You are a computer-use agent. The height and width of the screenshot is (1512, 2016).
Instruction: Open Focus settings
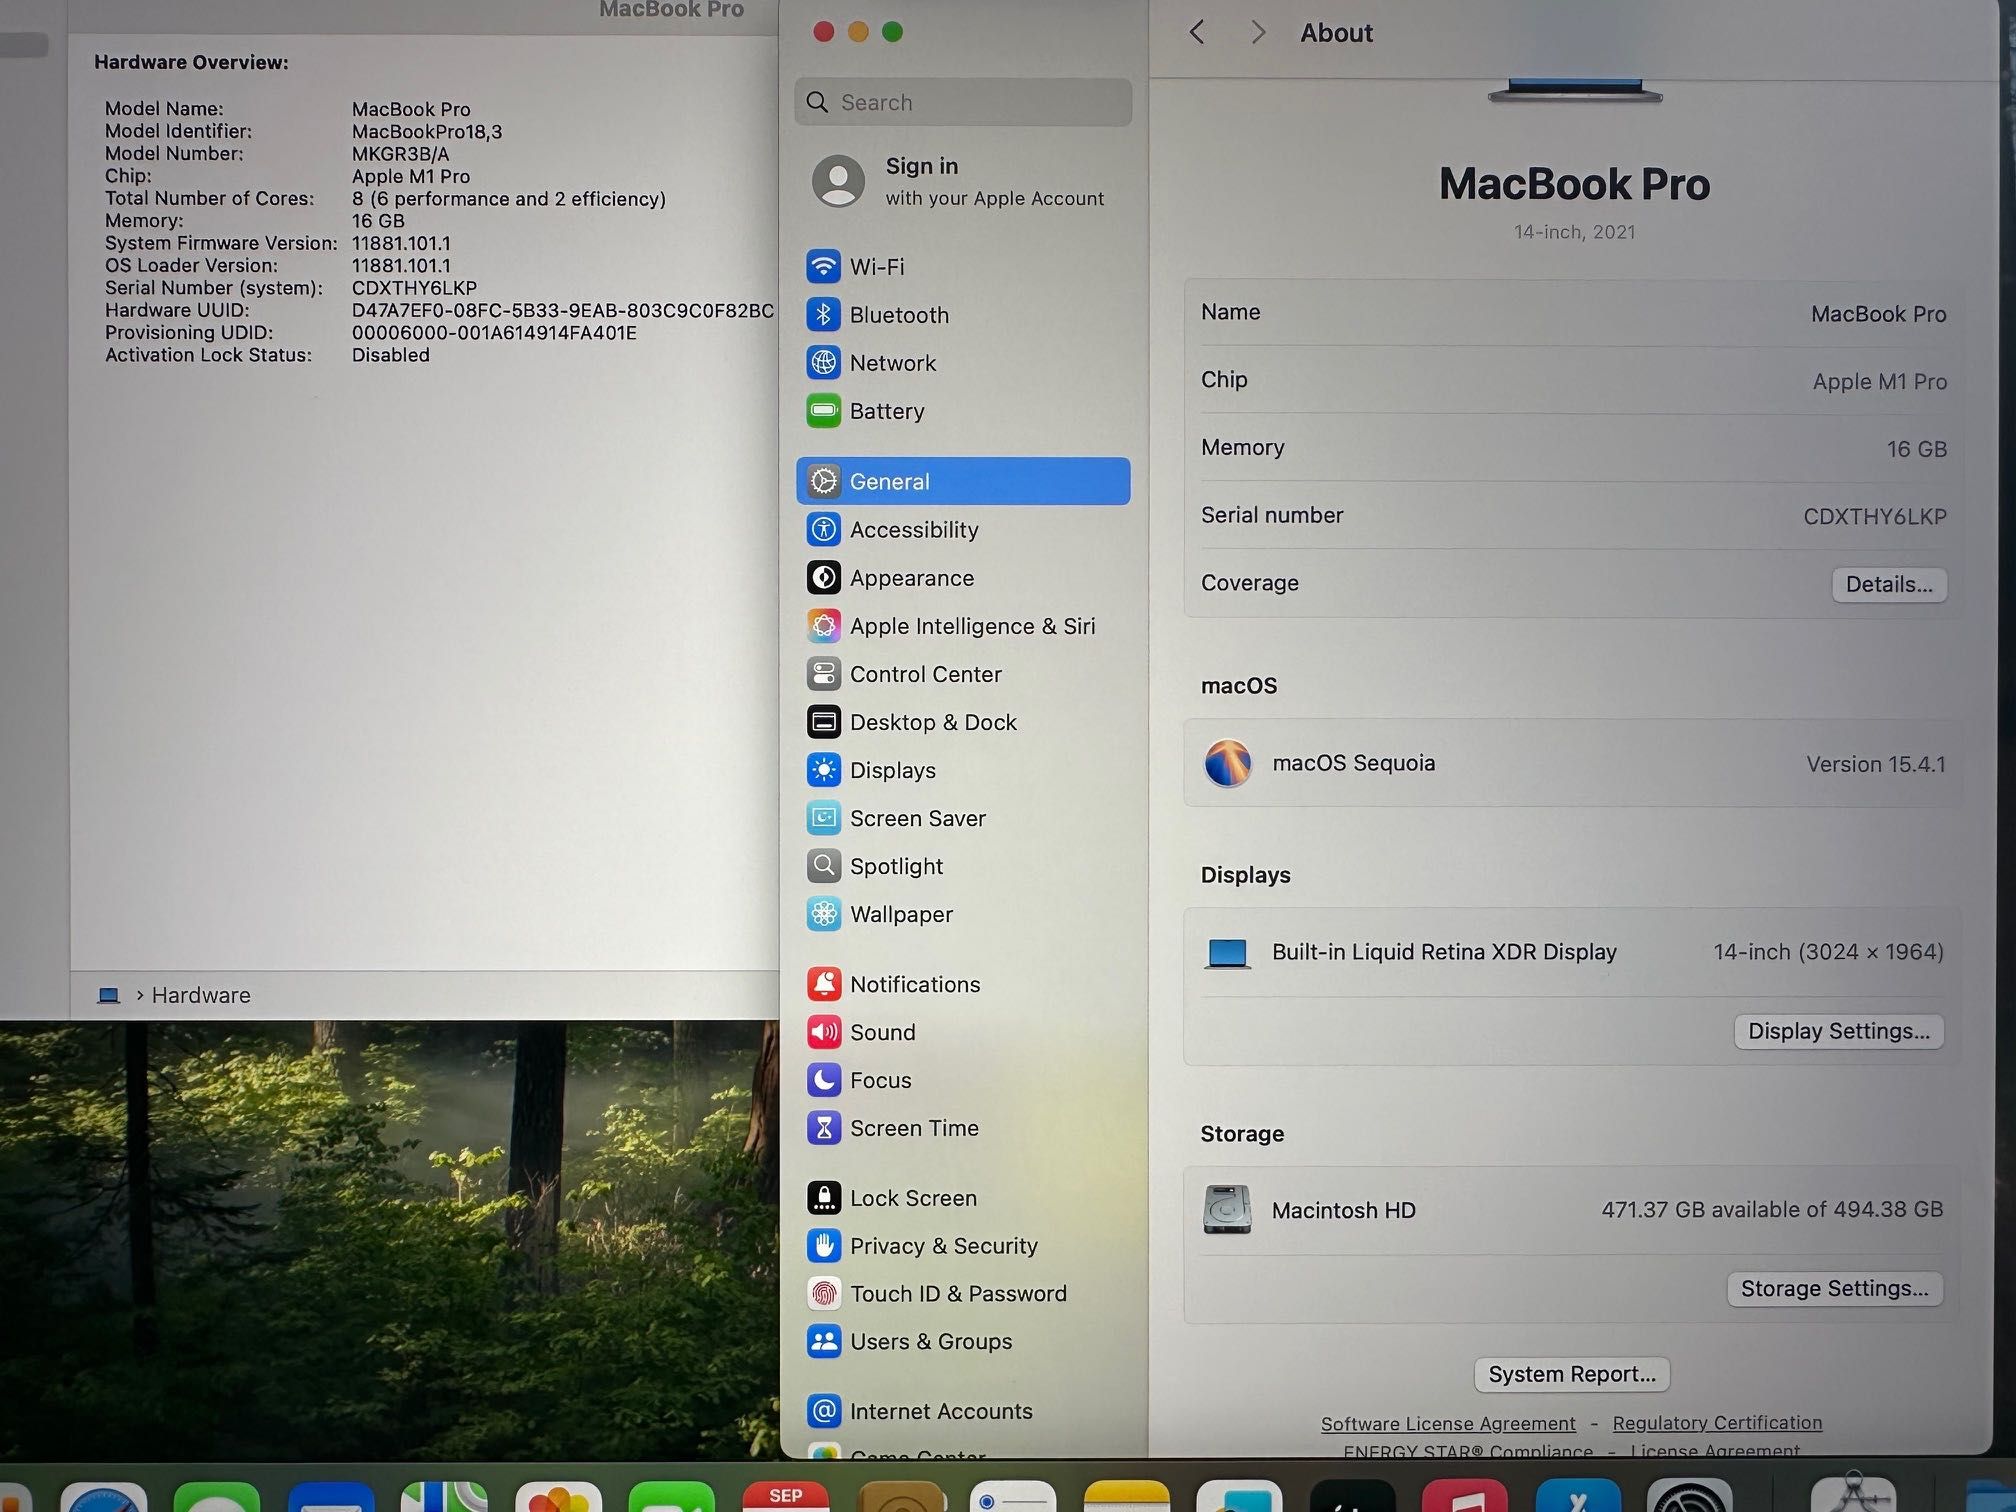tap(963, 1080)
